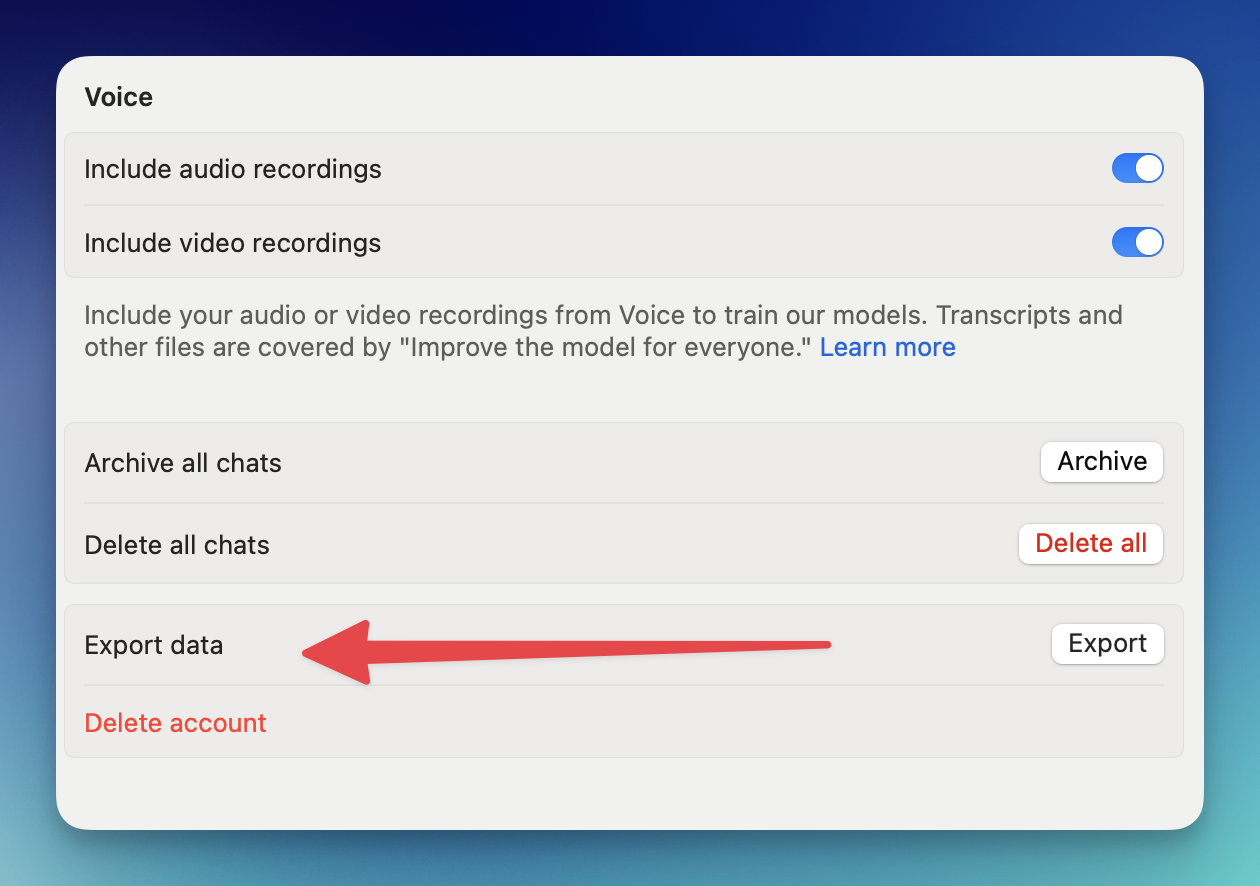Click the red Delete all chats action

pos(1090,543)
